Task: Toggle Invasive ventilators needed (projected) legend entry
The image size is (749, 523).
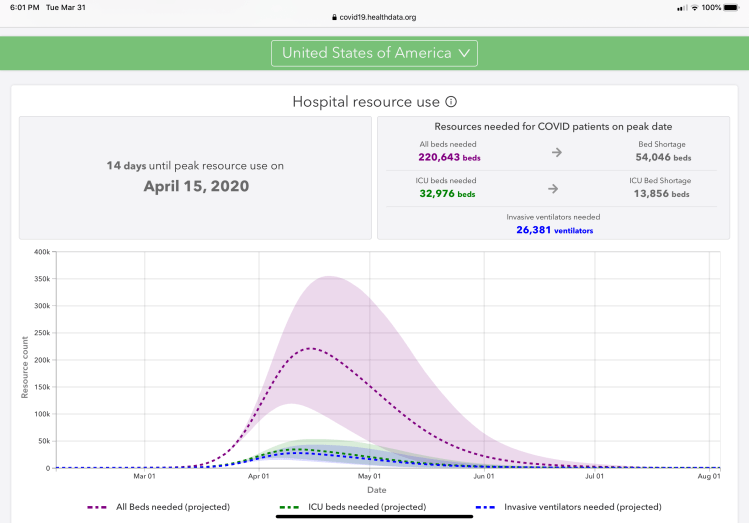Action: click(568, 507)
